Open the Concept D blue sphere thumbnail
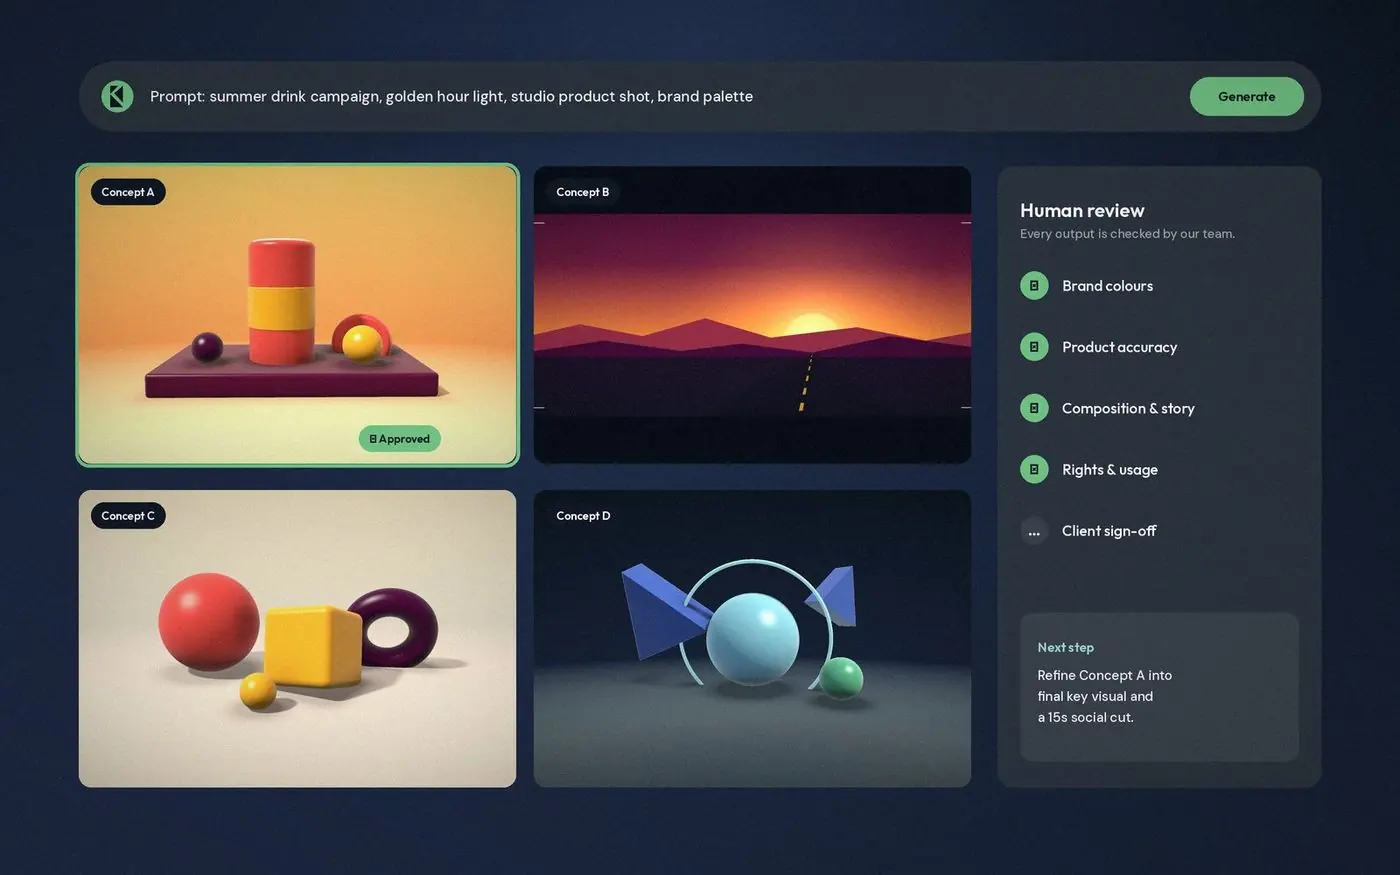 tap(752, 638)
